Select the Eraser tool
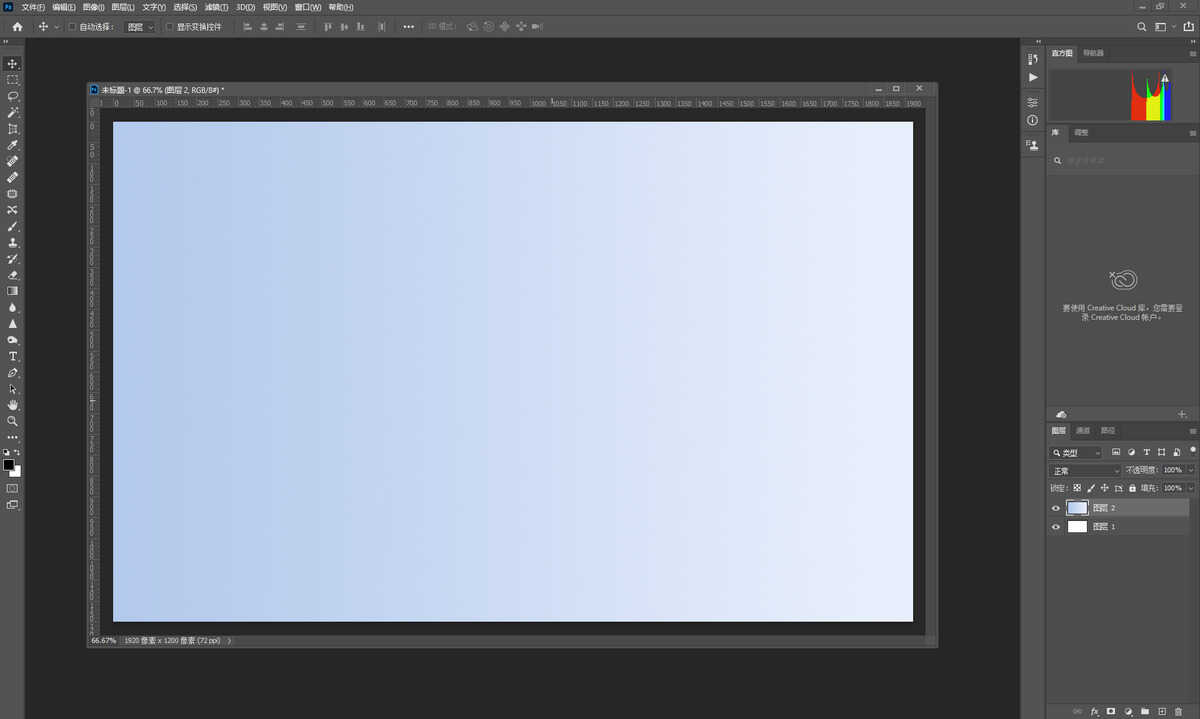1200x719 pixels. [13, 275]
